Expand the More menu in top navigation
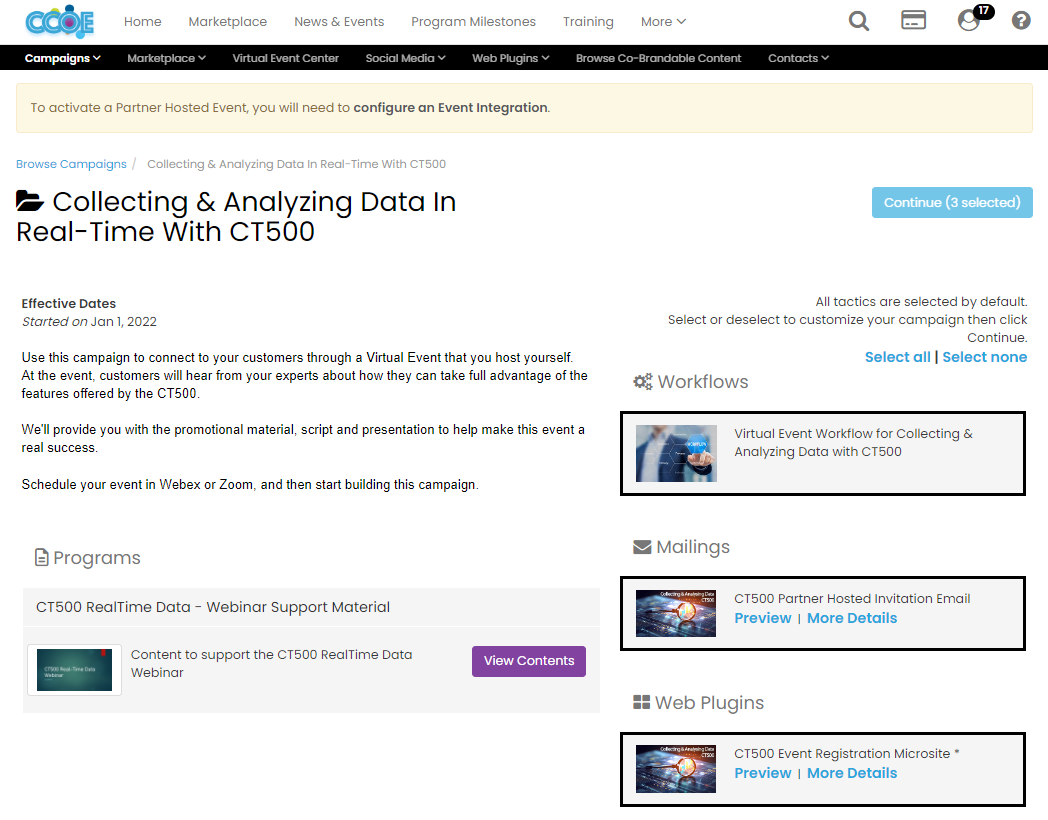The width and height of the screenshot is (1048, 820). (x=663, y=21)
